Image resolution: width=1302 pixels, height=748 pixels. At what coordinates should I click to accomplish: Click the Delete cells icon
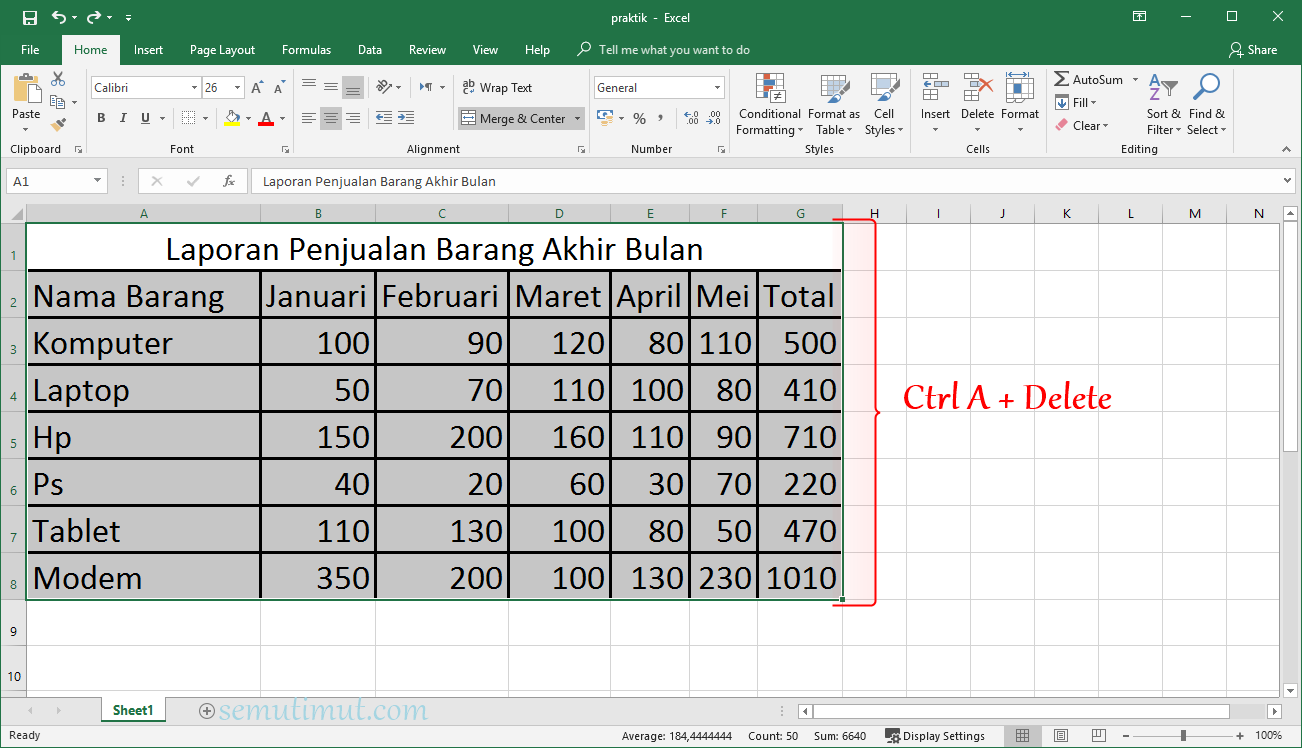tap(977, 88)
